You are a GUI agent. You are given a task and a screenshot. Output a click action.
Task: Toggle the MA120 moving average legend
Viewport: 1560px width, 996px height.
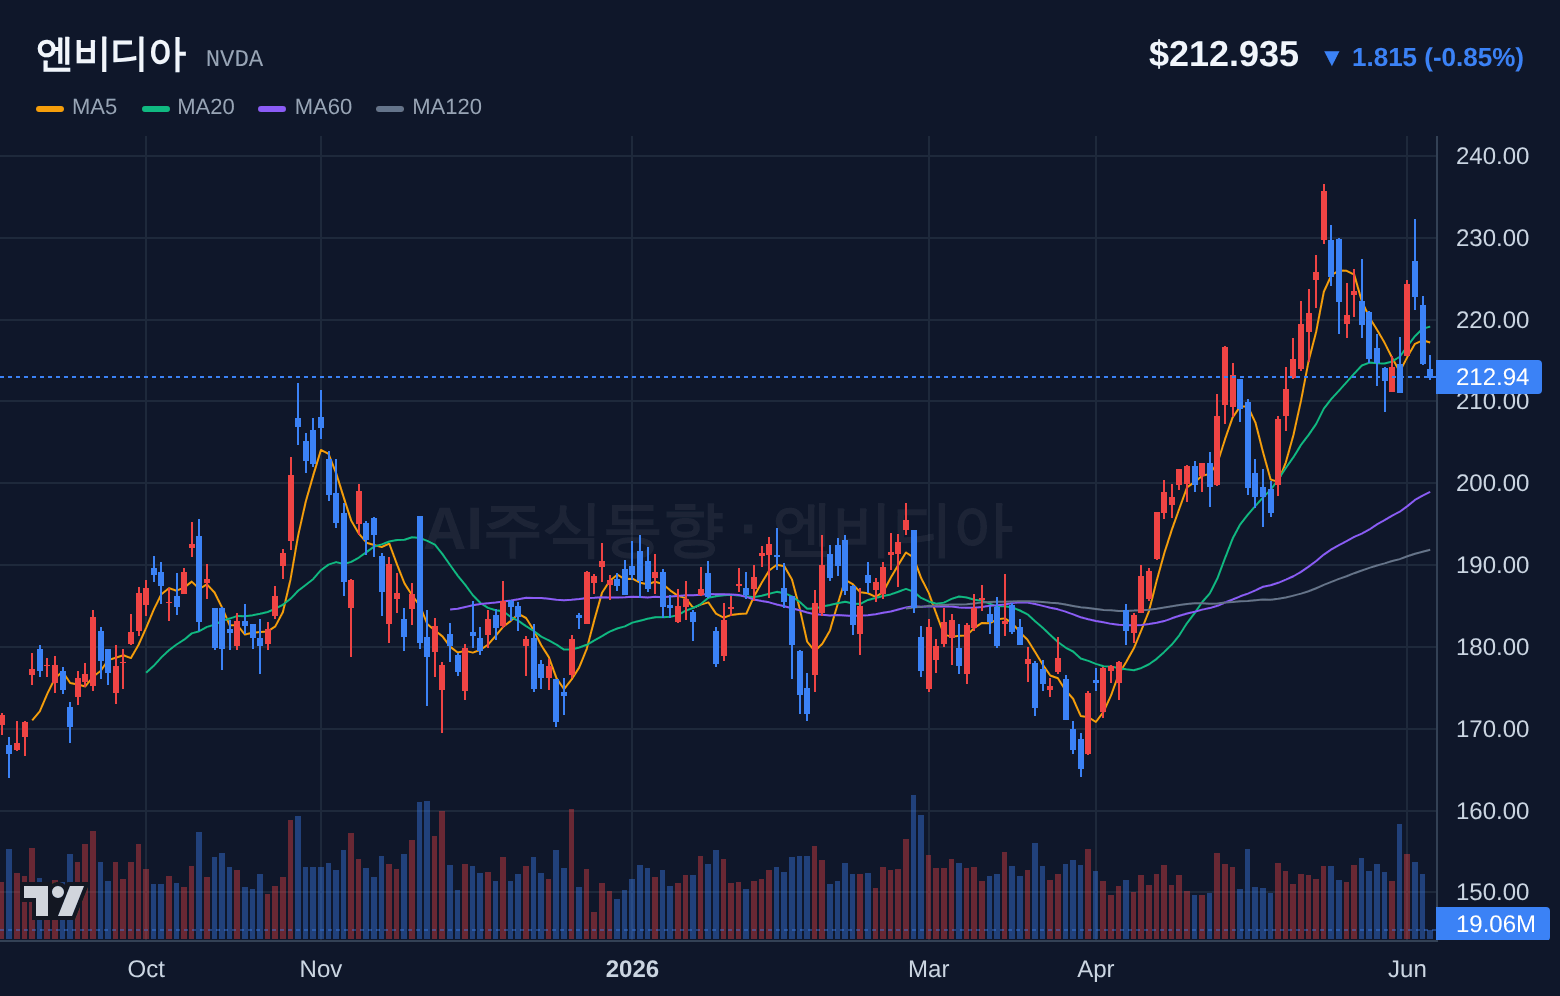pyautogui.click(x=429, y=107)
